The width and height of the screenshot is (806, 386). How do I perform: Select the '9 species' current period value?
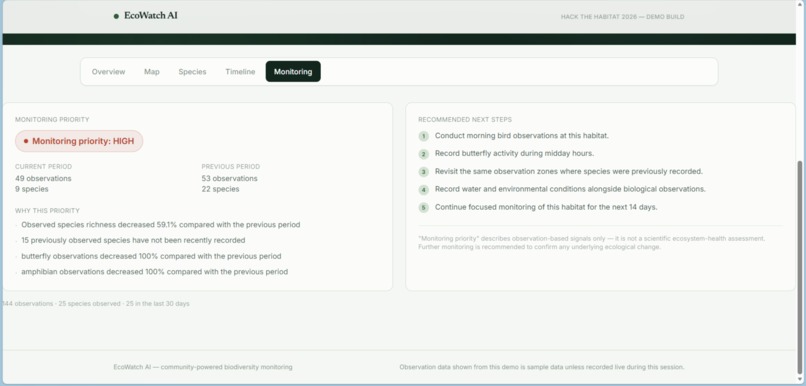32,189
